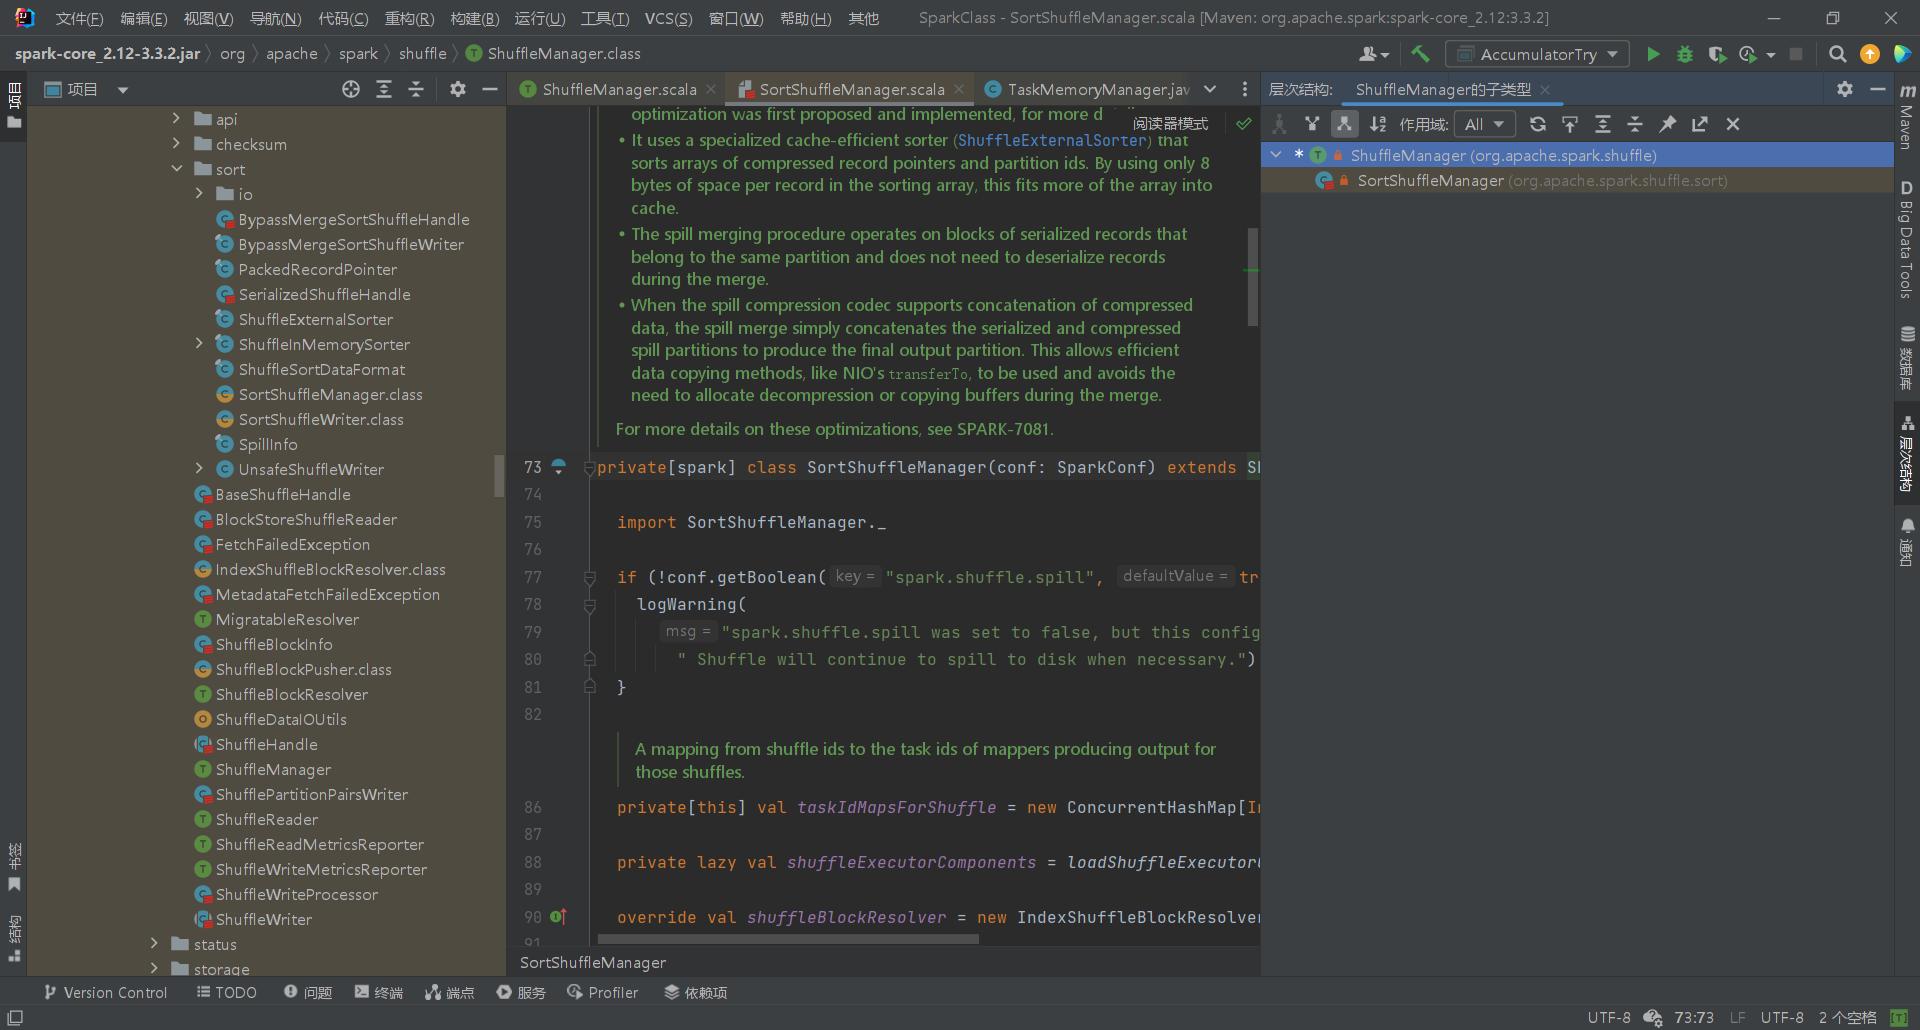Expand the UnsafeShuffleWriter tree node
This screenshot has height=1030, width=1920.
(199, 469)
